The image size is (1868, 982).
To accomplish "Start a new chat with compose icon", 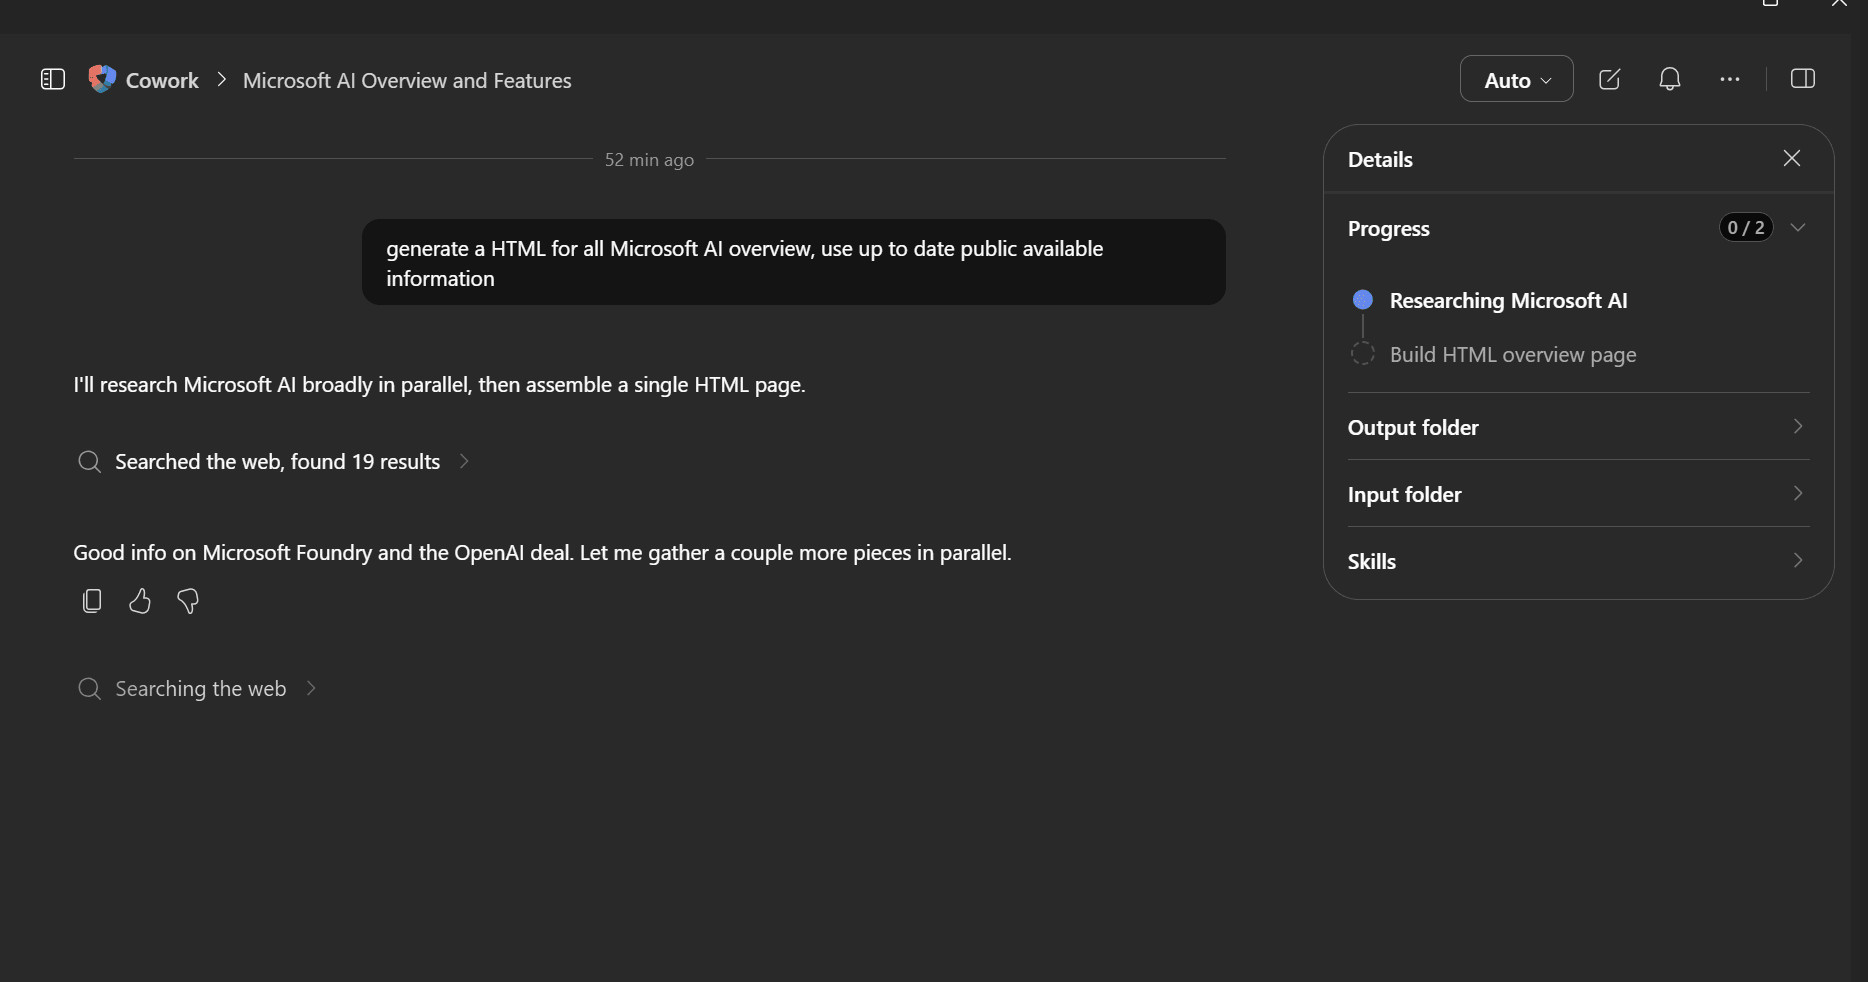I will [x=1609, y=79].
